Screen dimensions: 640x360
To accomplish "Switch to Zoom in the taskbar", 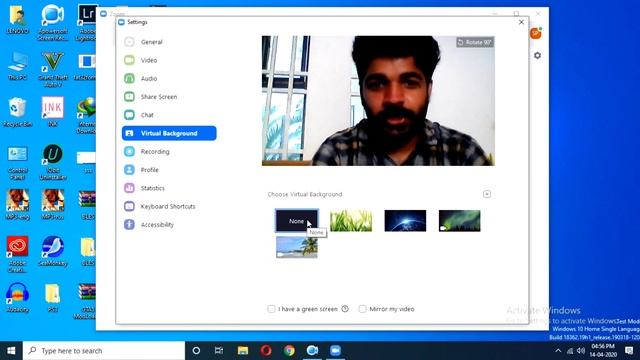I will coord(336,351).
